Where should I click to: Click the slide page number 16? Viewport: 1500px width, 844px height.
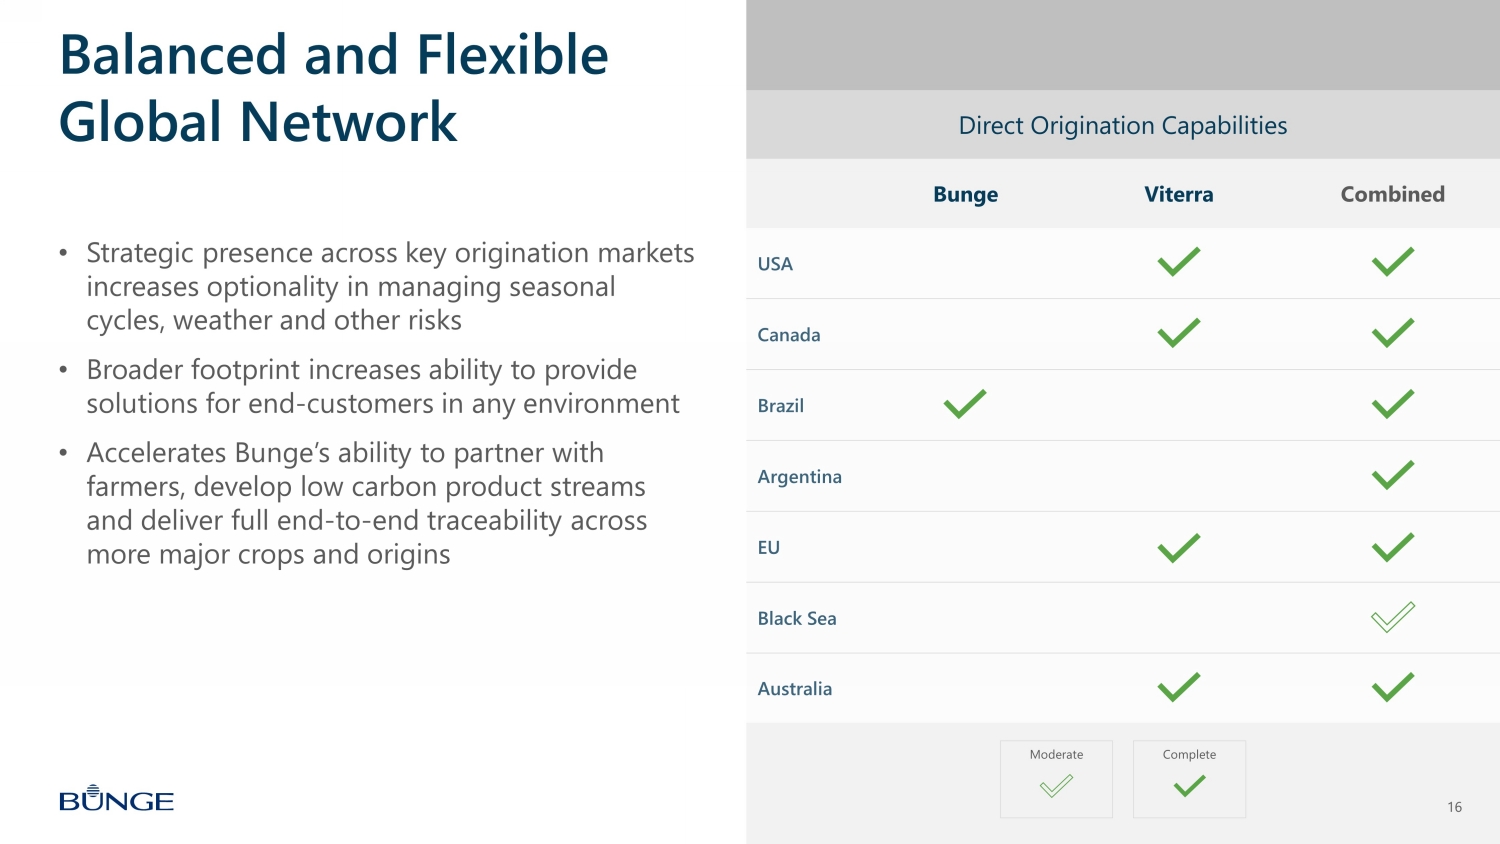1454,807
